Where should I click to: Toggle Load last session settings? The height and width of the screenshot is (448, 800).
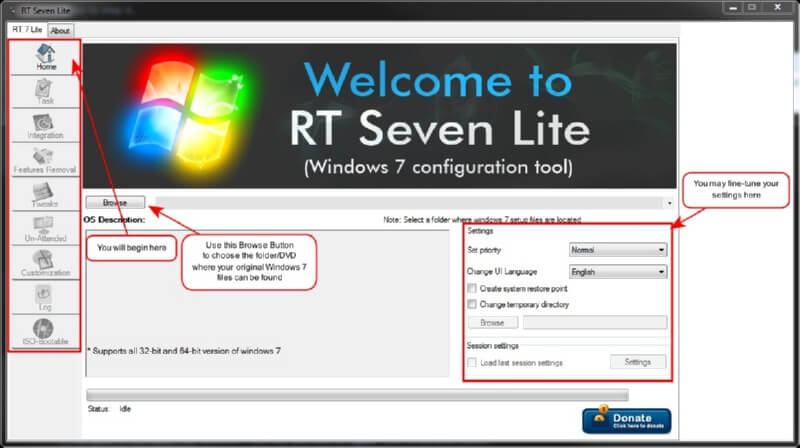pyautogui.click(x=472, y=362)
